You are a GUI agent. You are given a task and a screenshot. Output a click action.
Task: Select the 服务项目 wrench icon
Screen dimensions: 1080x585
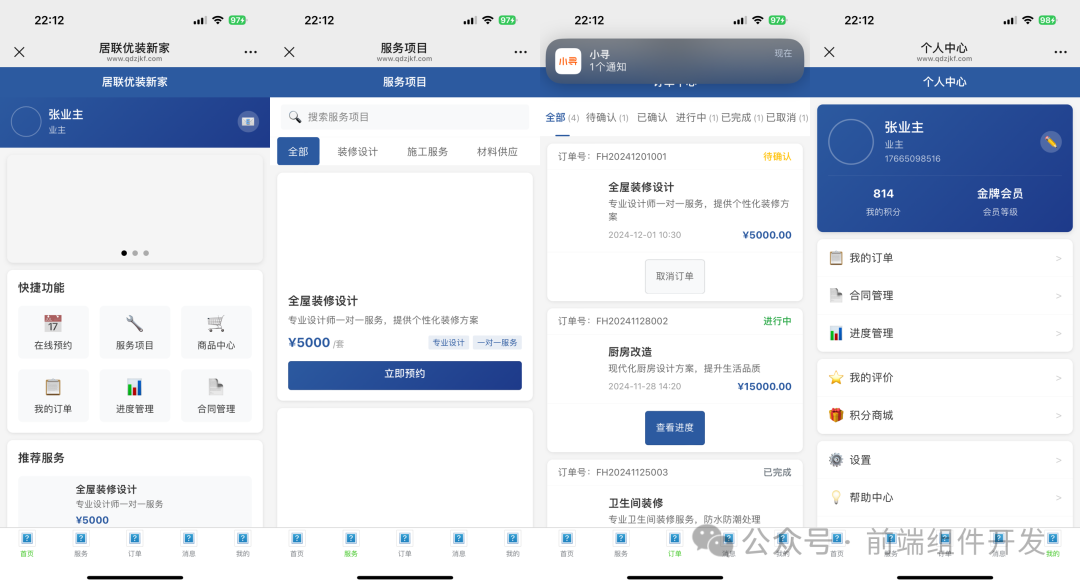[135, 324]
